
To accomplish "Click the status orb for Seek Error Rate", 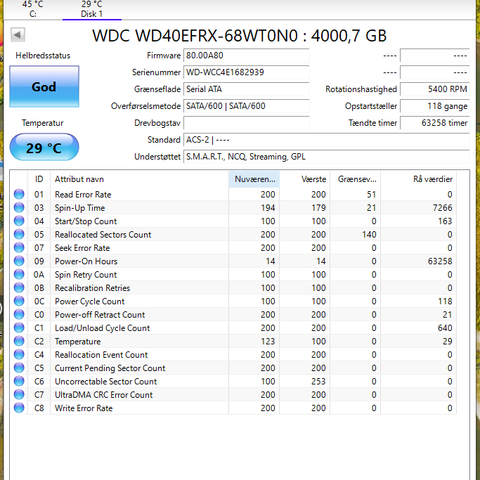I will 19,248.
